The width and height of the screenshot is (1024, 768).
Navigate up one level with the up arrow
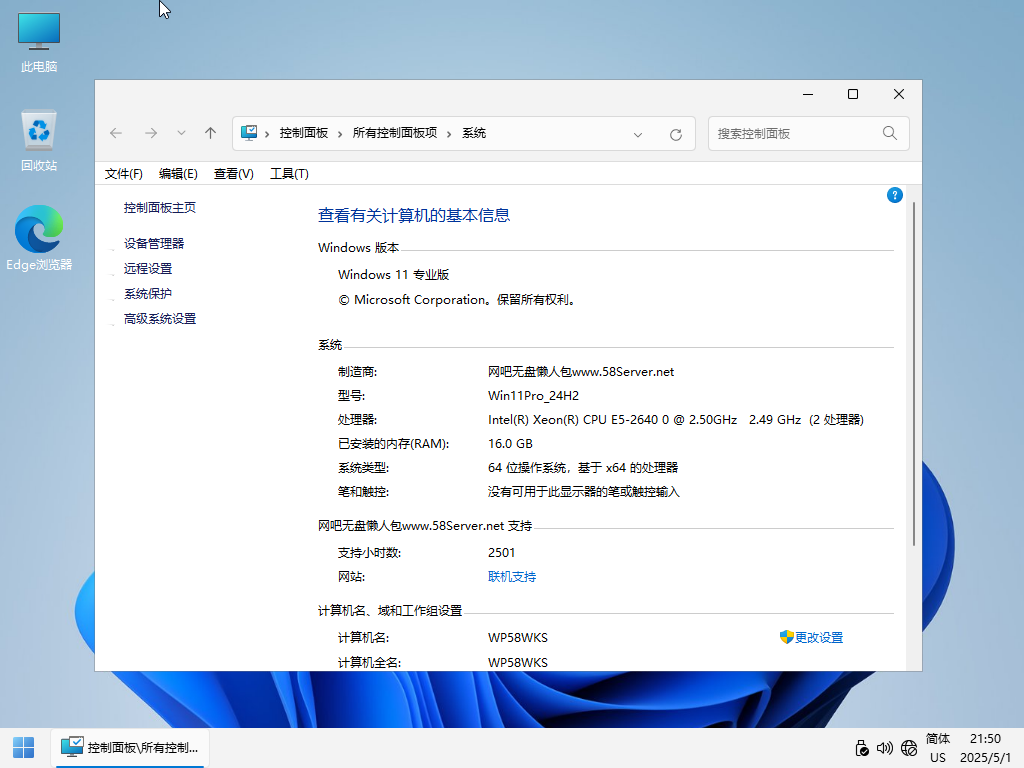[210, 133]
